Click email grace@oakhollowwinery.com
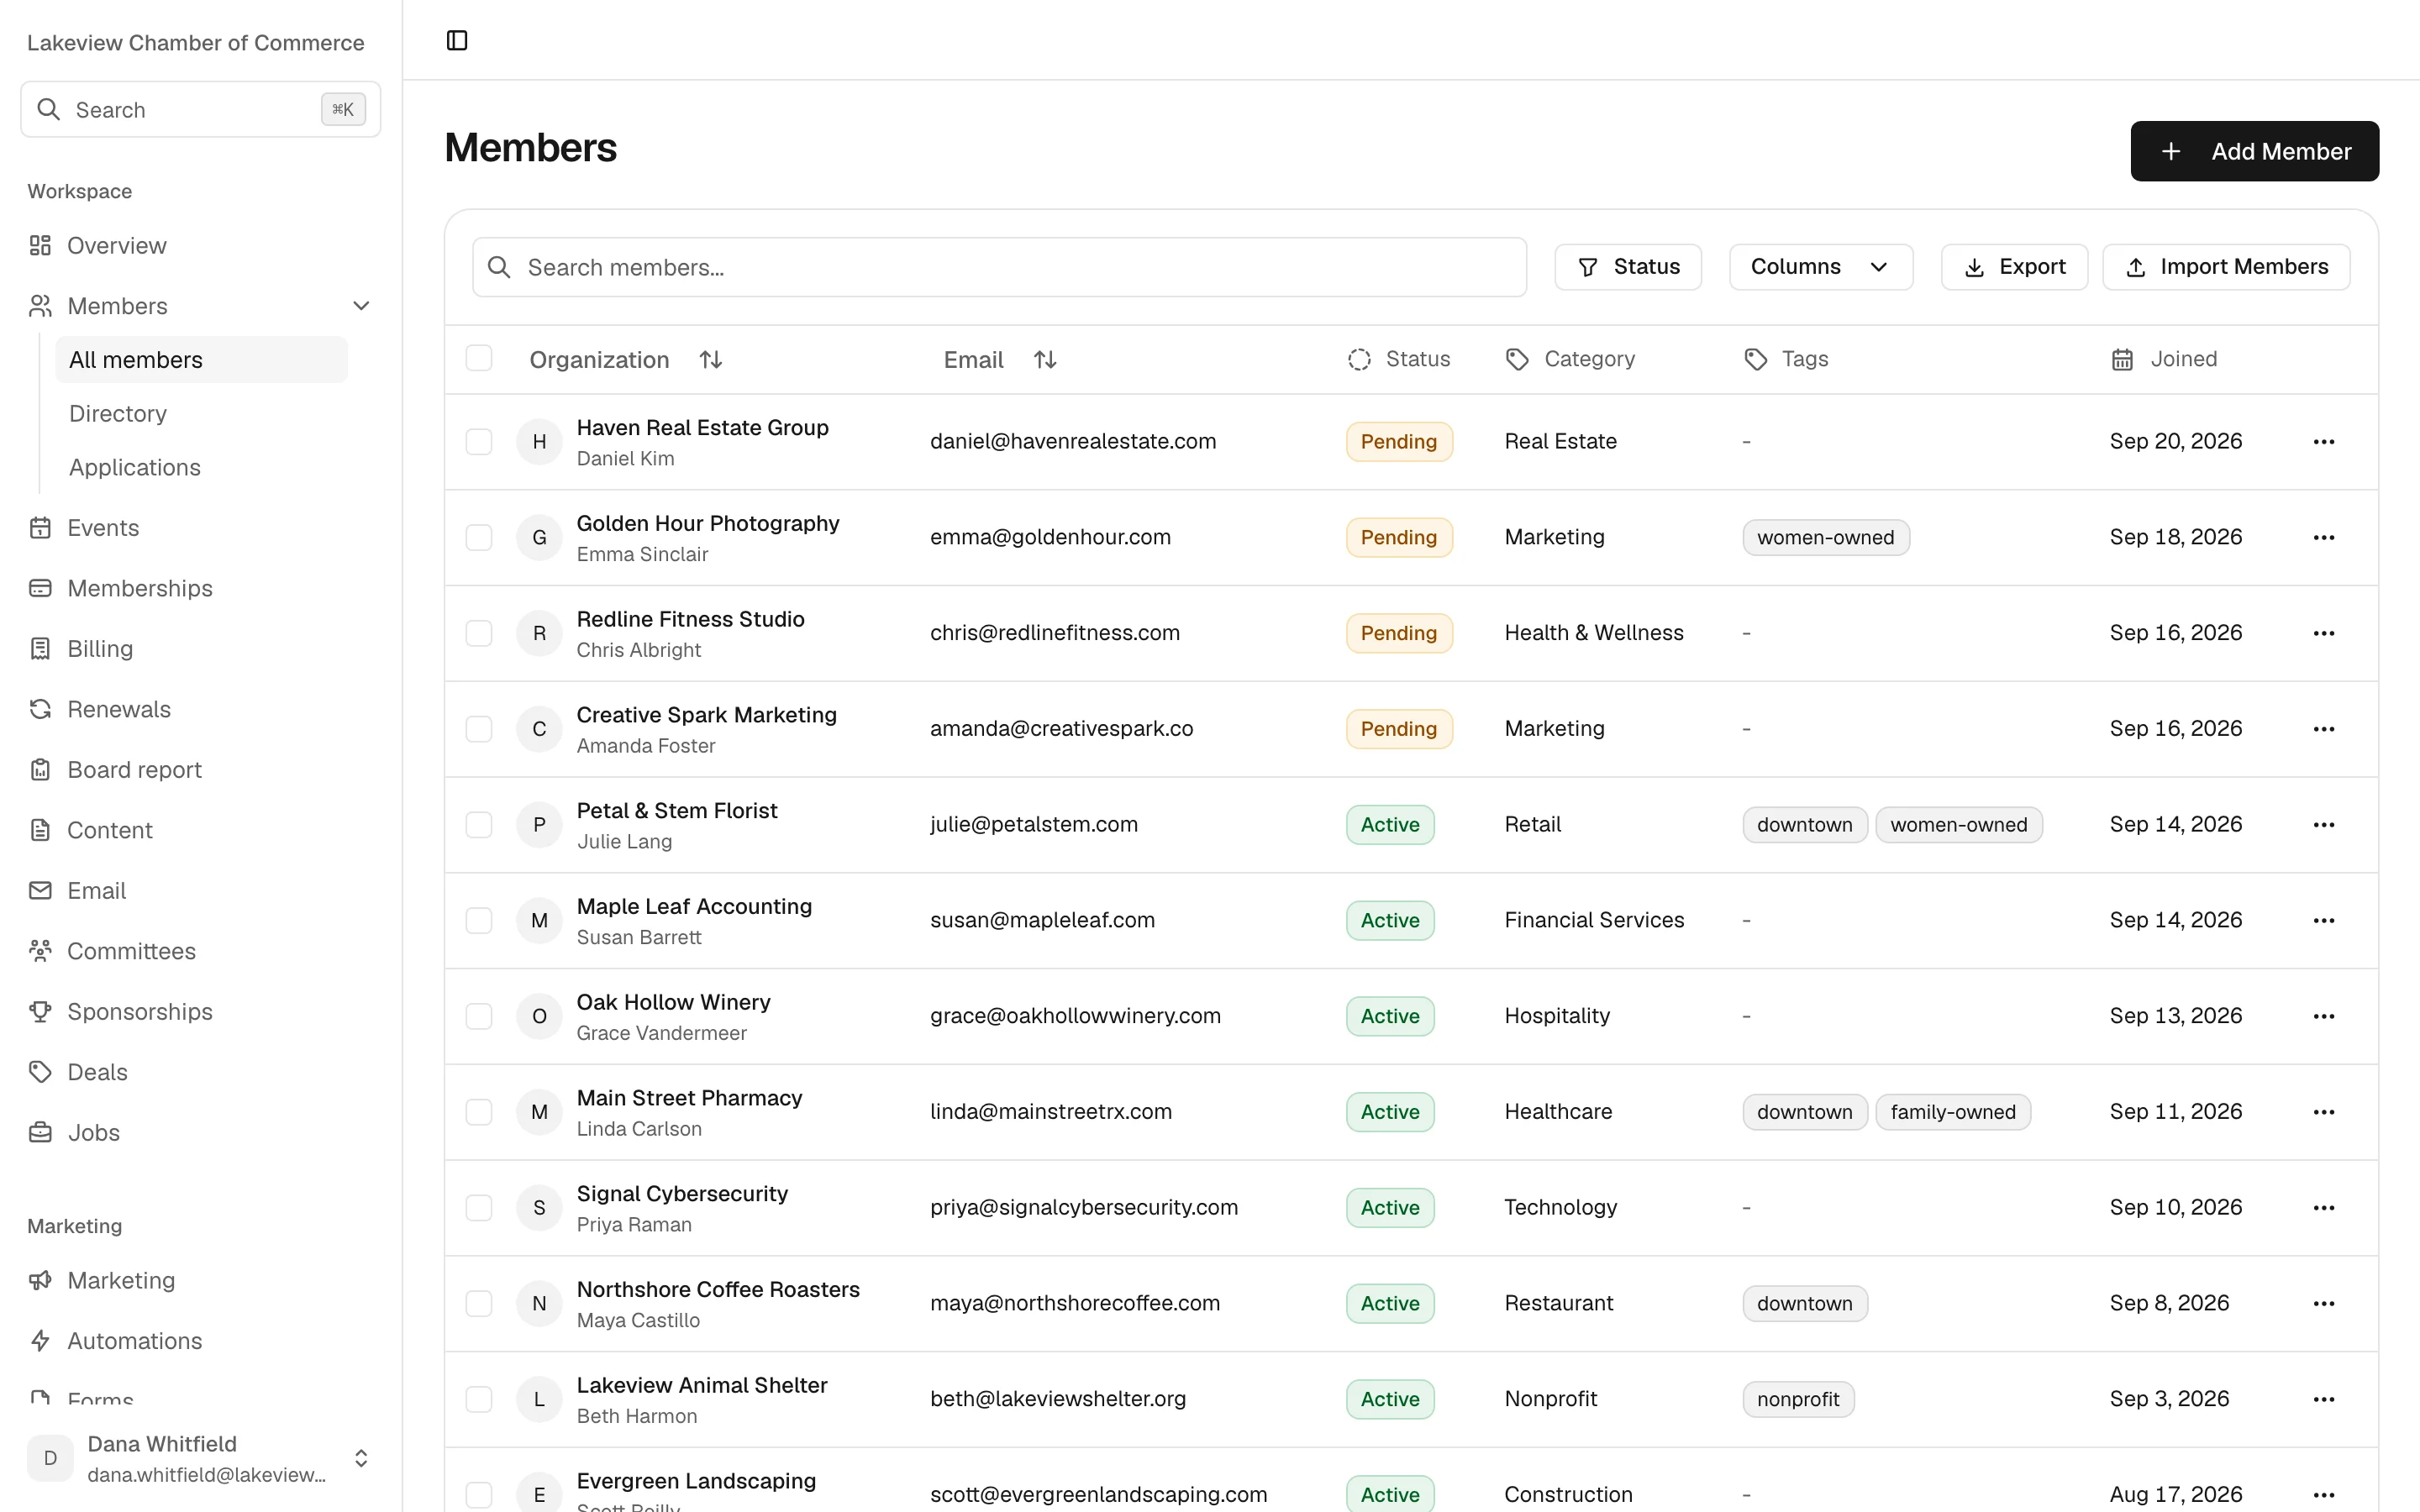Image resolution: width=2420 pixels, height=1512 pixels. (1075, 1016)
